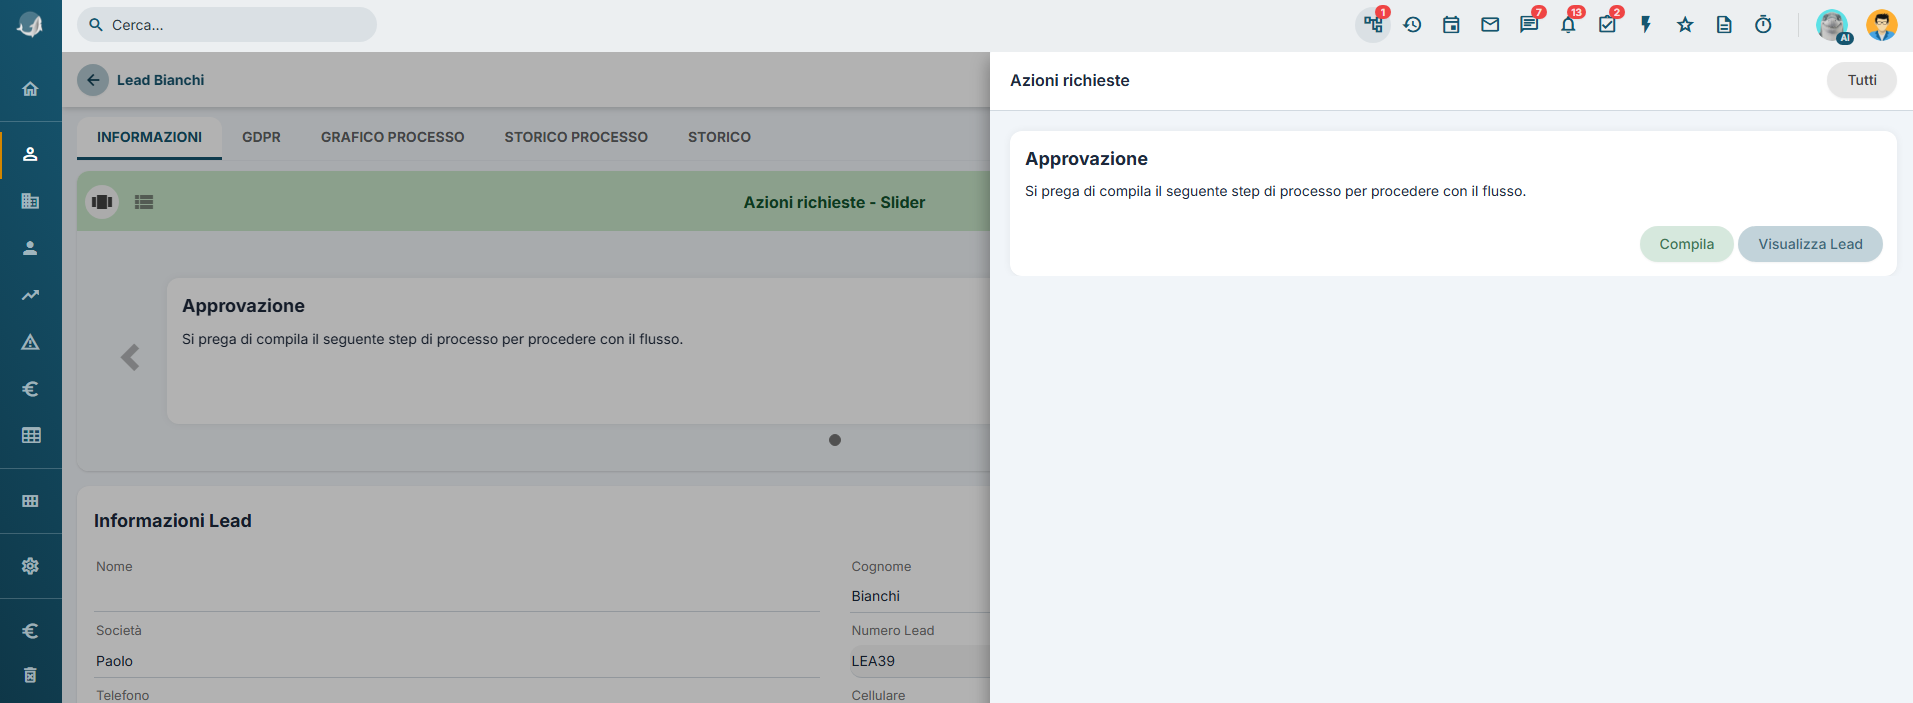Click the Compila button
Screen dimensions: 1913x703
click(1686, 244)
